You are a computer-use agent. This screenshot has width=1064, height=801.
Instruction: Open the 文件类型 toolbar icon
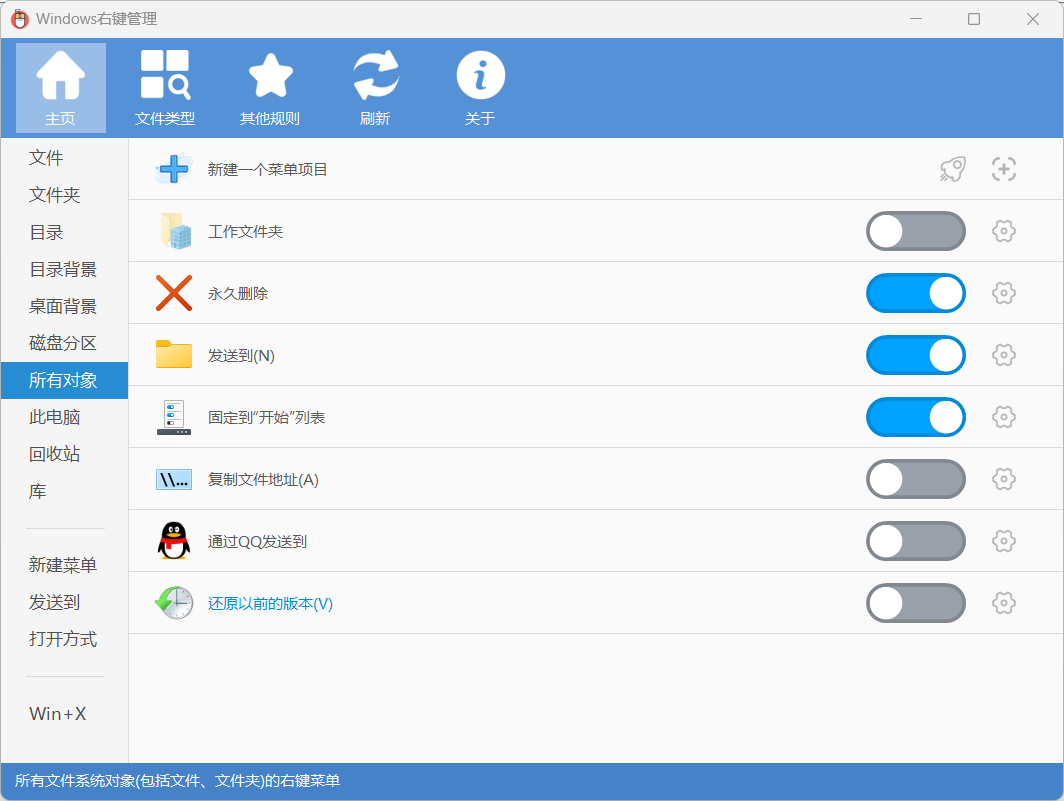click(x=165, y=77)
